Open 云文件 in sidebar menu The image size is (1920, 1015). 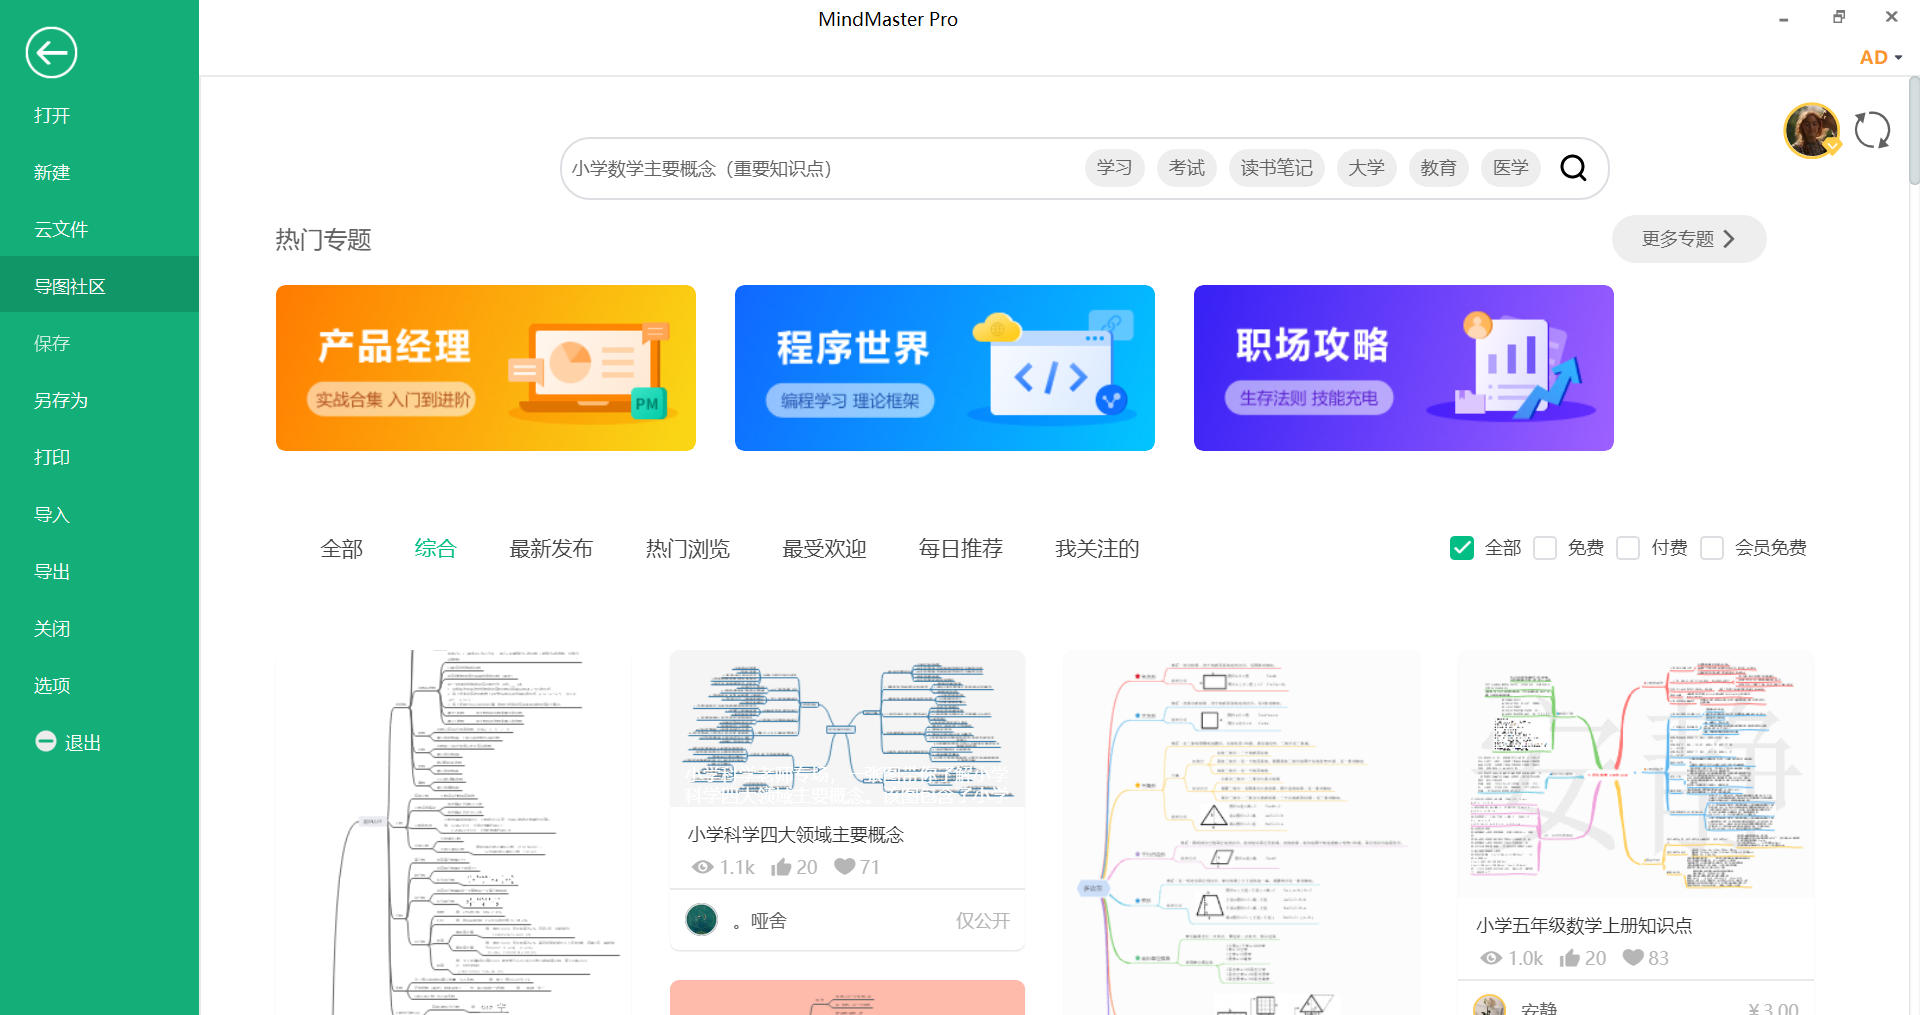[99, 229]
